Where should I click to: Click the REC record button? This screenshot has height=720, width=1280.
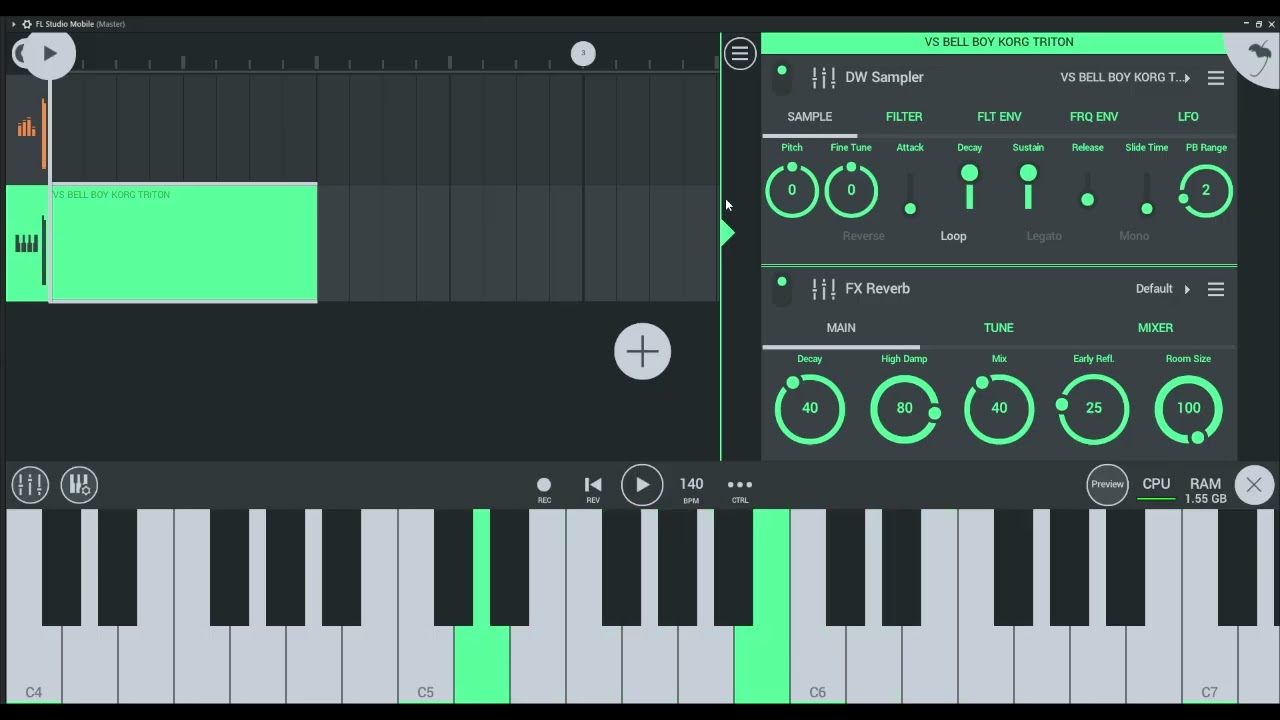pyautogui.click(x=544, y=489)
